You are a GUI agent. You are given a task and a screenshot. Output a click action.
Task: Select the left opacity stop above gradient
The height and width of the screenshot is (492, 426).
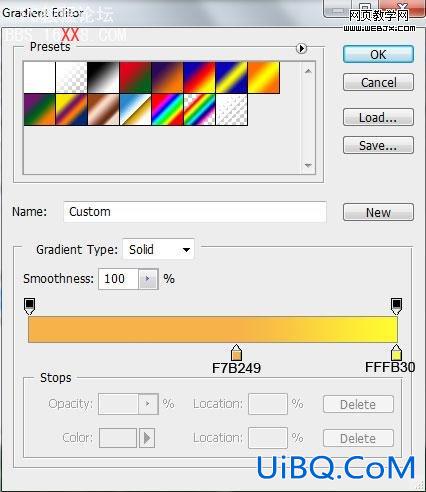[29, 306]
